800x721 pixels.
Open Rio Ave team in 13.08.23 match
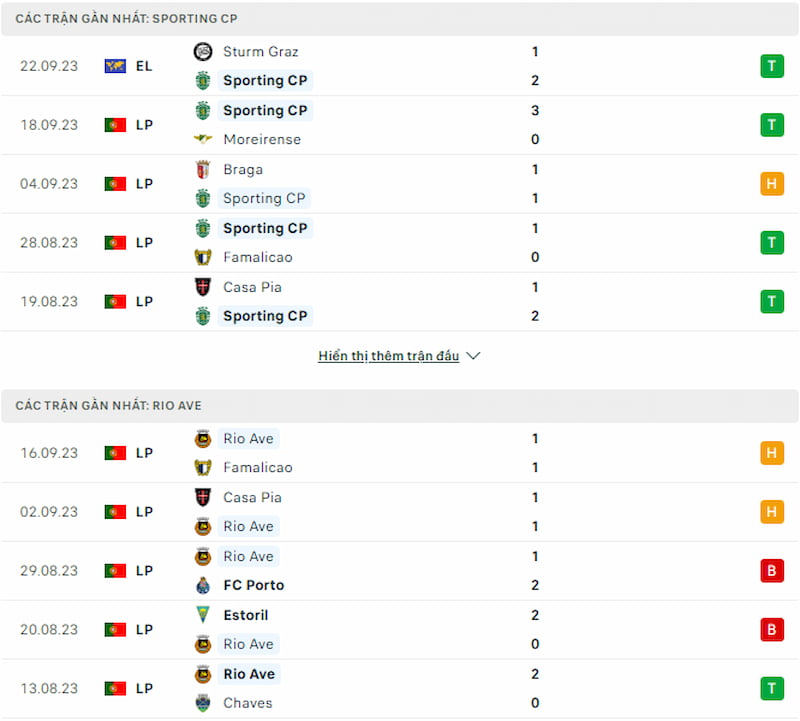pyautogui.click(x=249, y=674)
